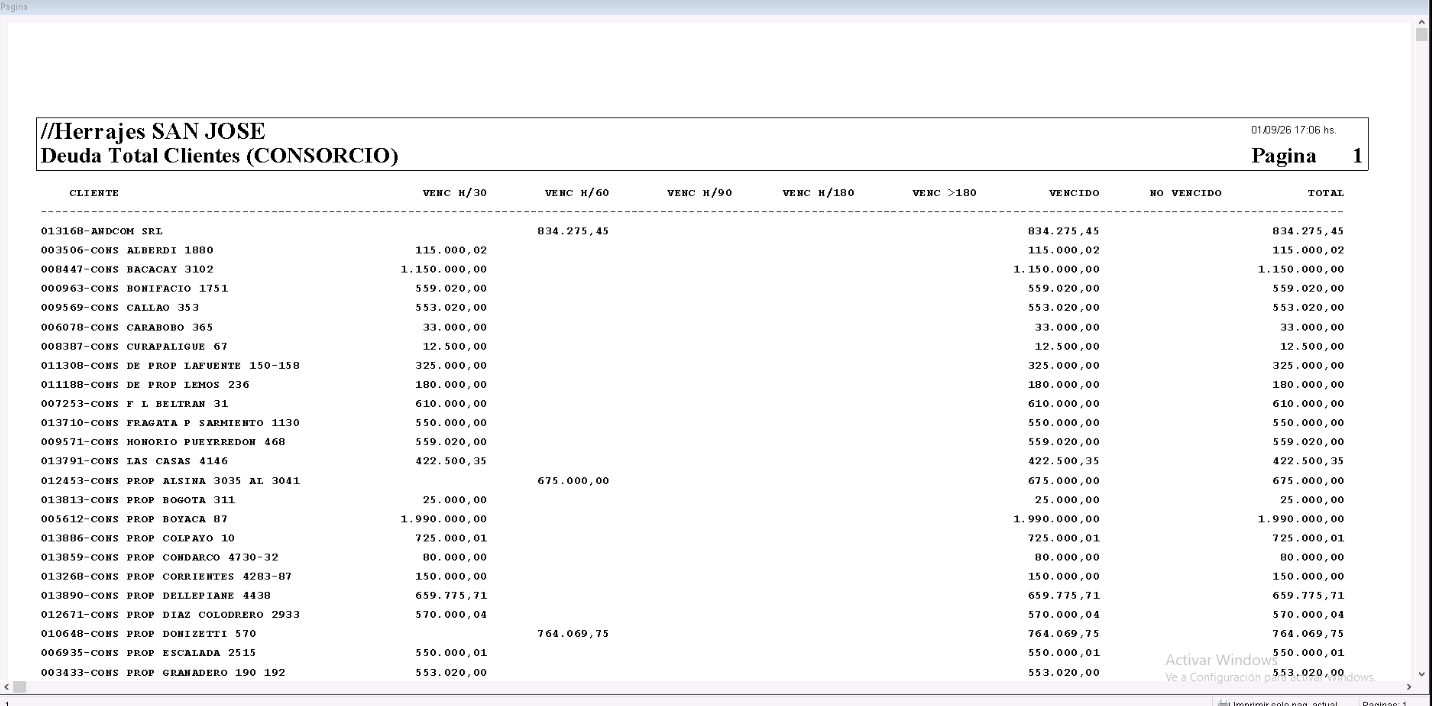
Task: Click the vertical scrollbar down arrow
Action: click(1423, 674)
